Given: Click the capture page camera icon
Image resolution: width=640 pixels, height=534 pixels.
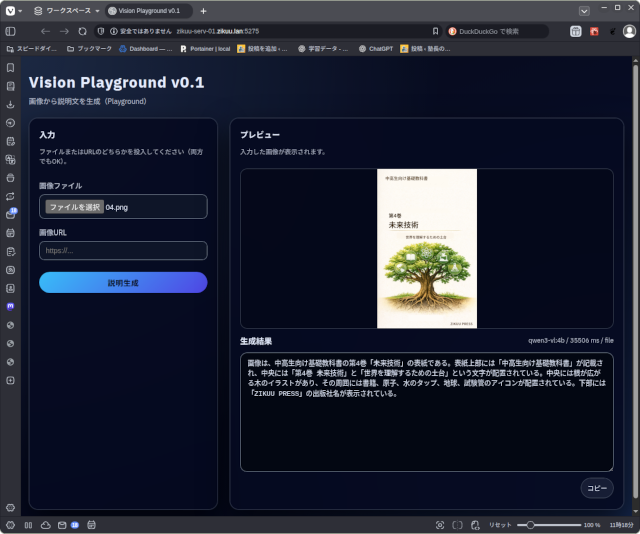Looking at the screenshot, I should click(440, 525).
